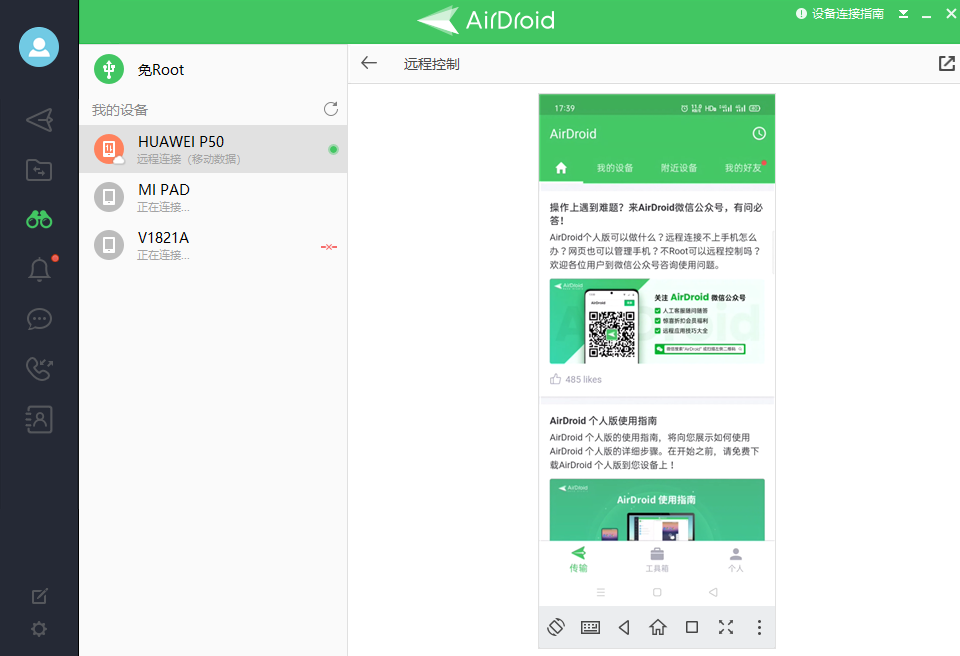
Task: Open the contacts icon in sidebar
Action: coord(39,419)
